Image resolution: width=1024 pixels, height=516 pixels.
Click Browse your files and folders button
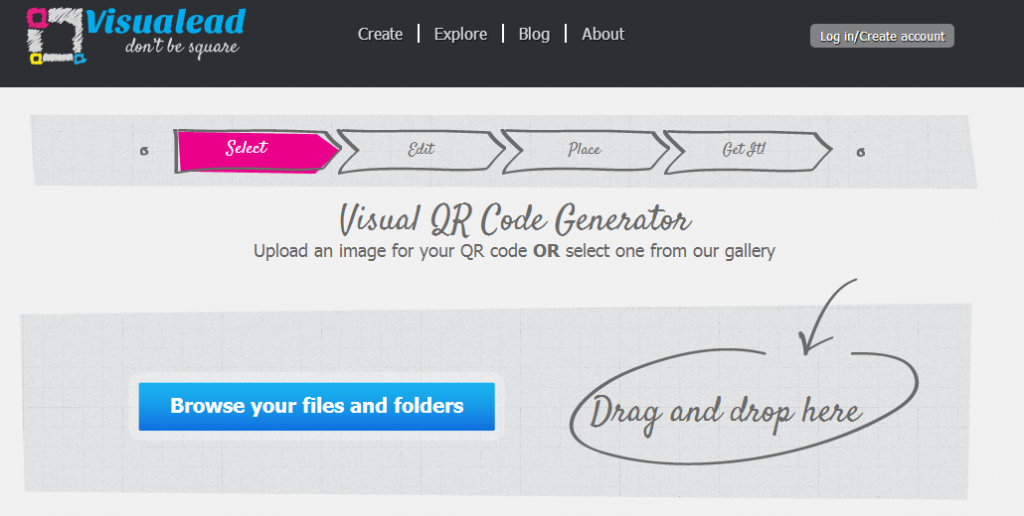[x=316, y=406]
